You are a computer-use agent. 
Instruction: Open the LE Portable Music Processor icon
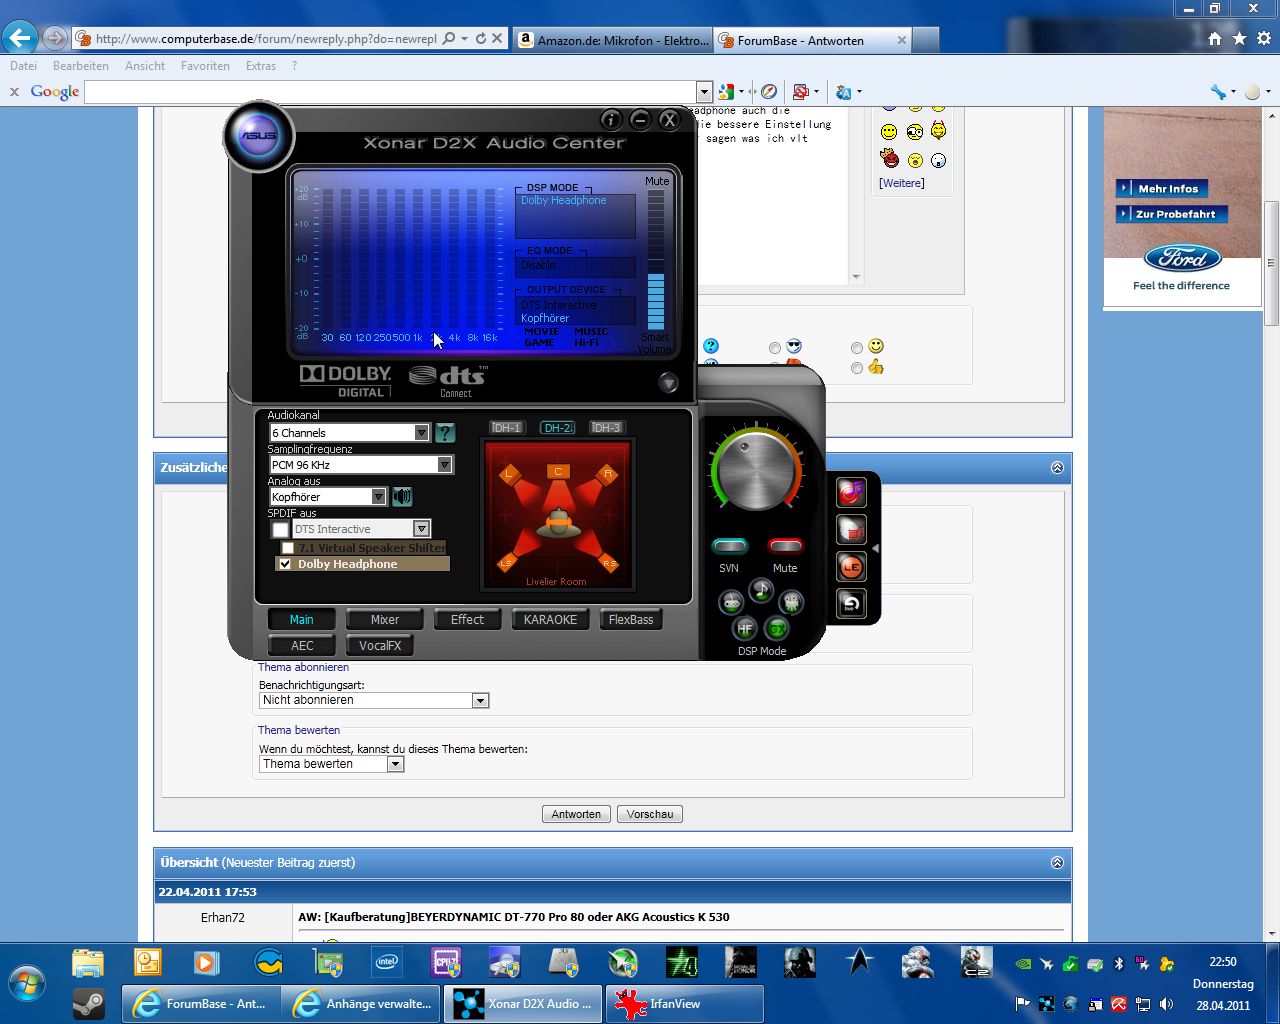851,567
